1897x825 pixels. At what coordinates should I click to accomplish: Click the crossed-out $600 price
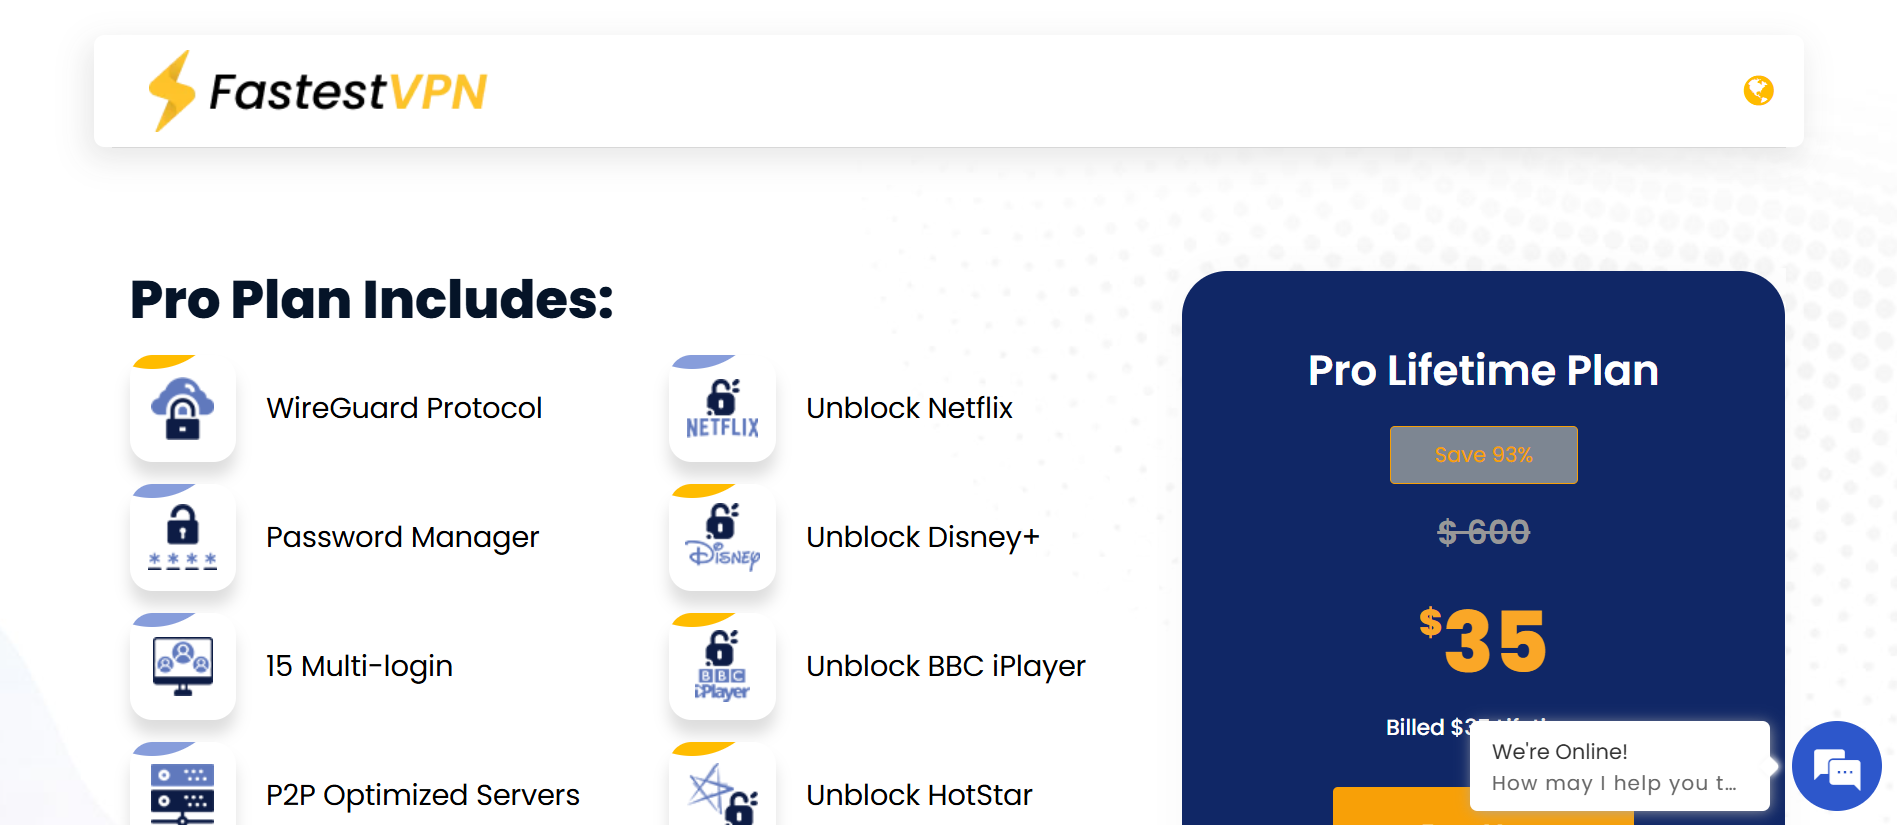coord(1483,532)
